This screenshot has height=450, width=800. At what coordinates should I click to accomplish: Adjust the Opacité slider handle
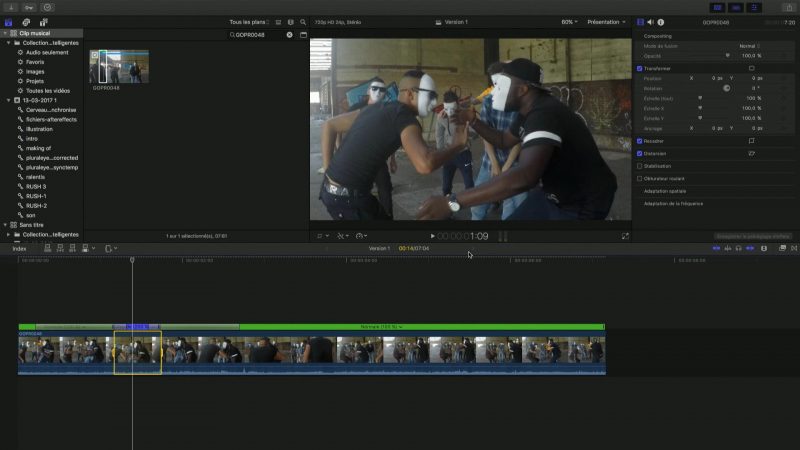pos(728,56)
